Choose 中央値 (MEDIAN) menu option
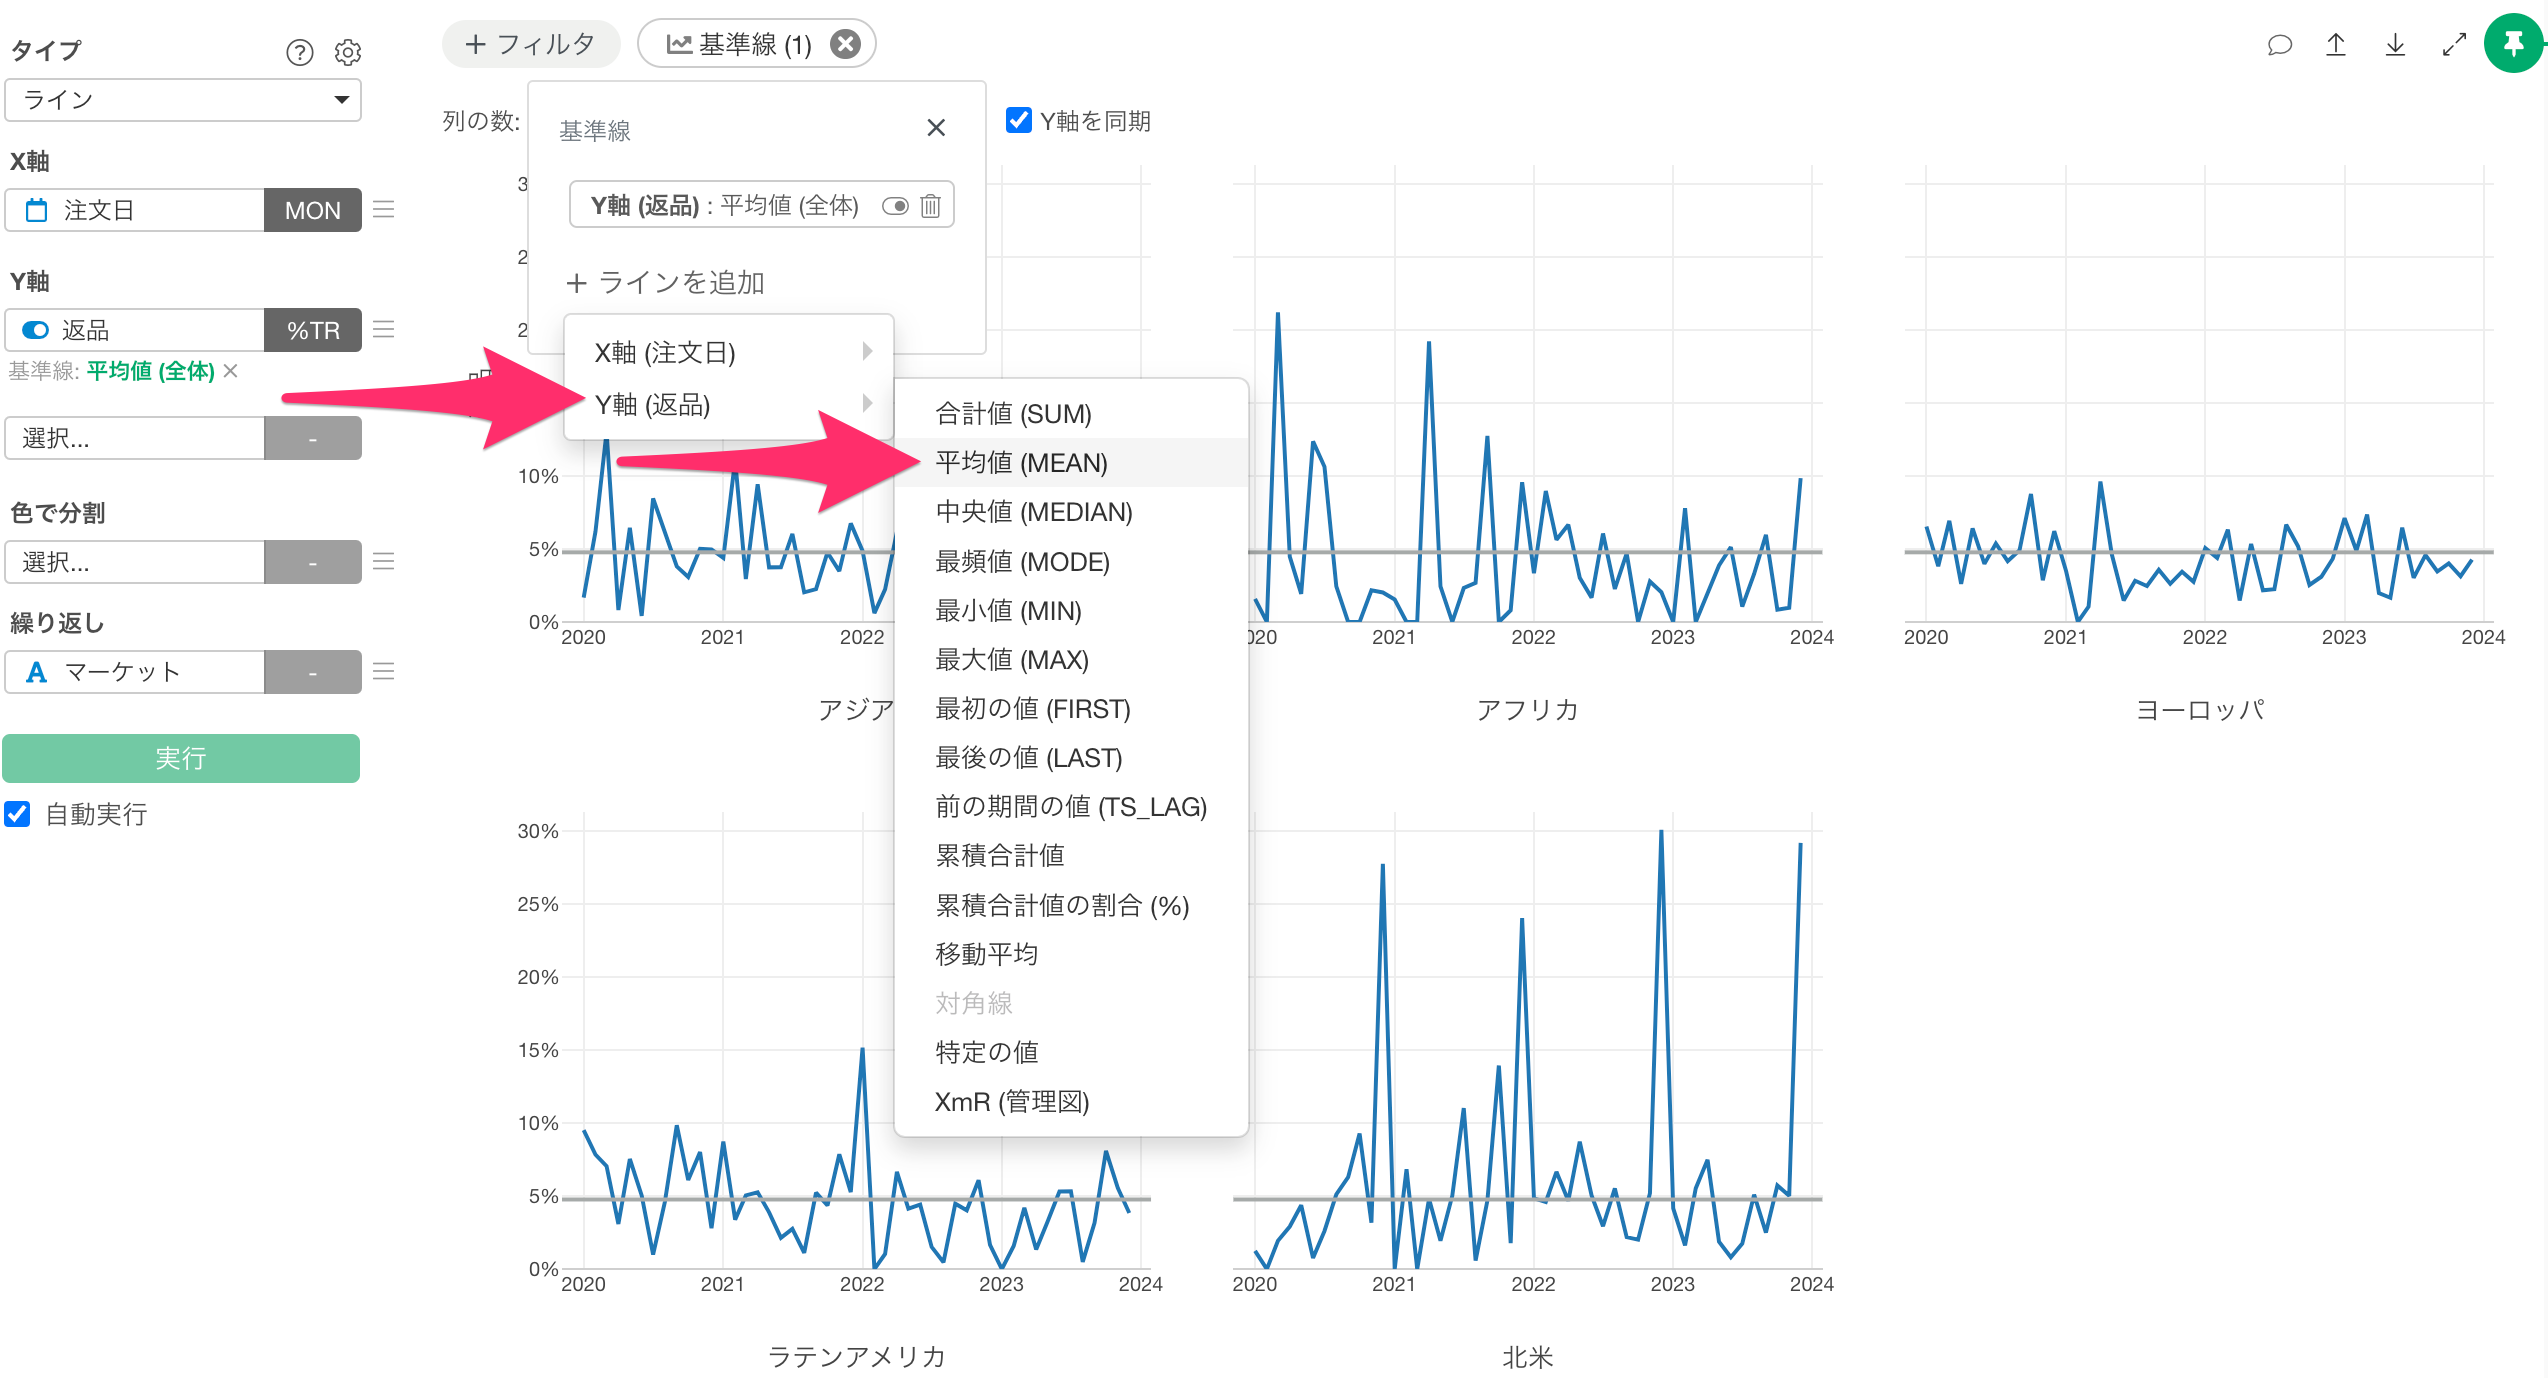Image resolution: width=2548 pixels, height=1378 pixels. tap(1033, 512)
